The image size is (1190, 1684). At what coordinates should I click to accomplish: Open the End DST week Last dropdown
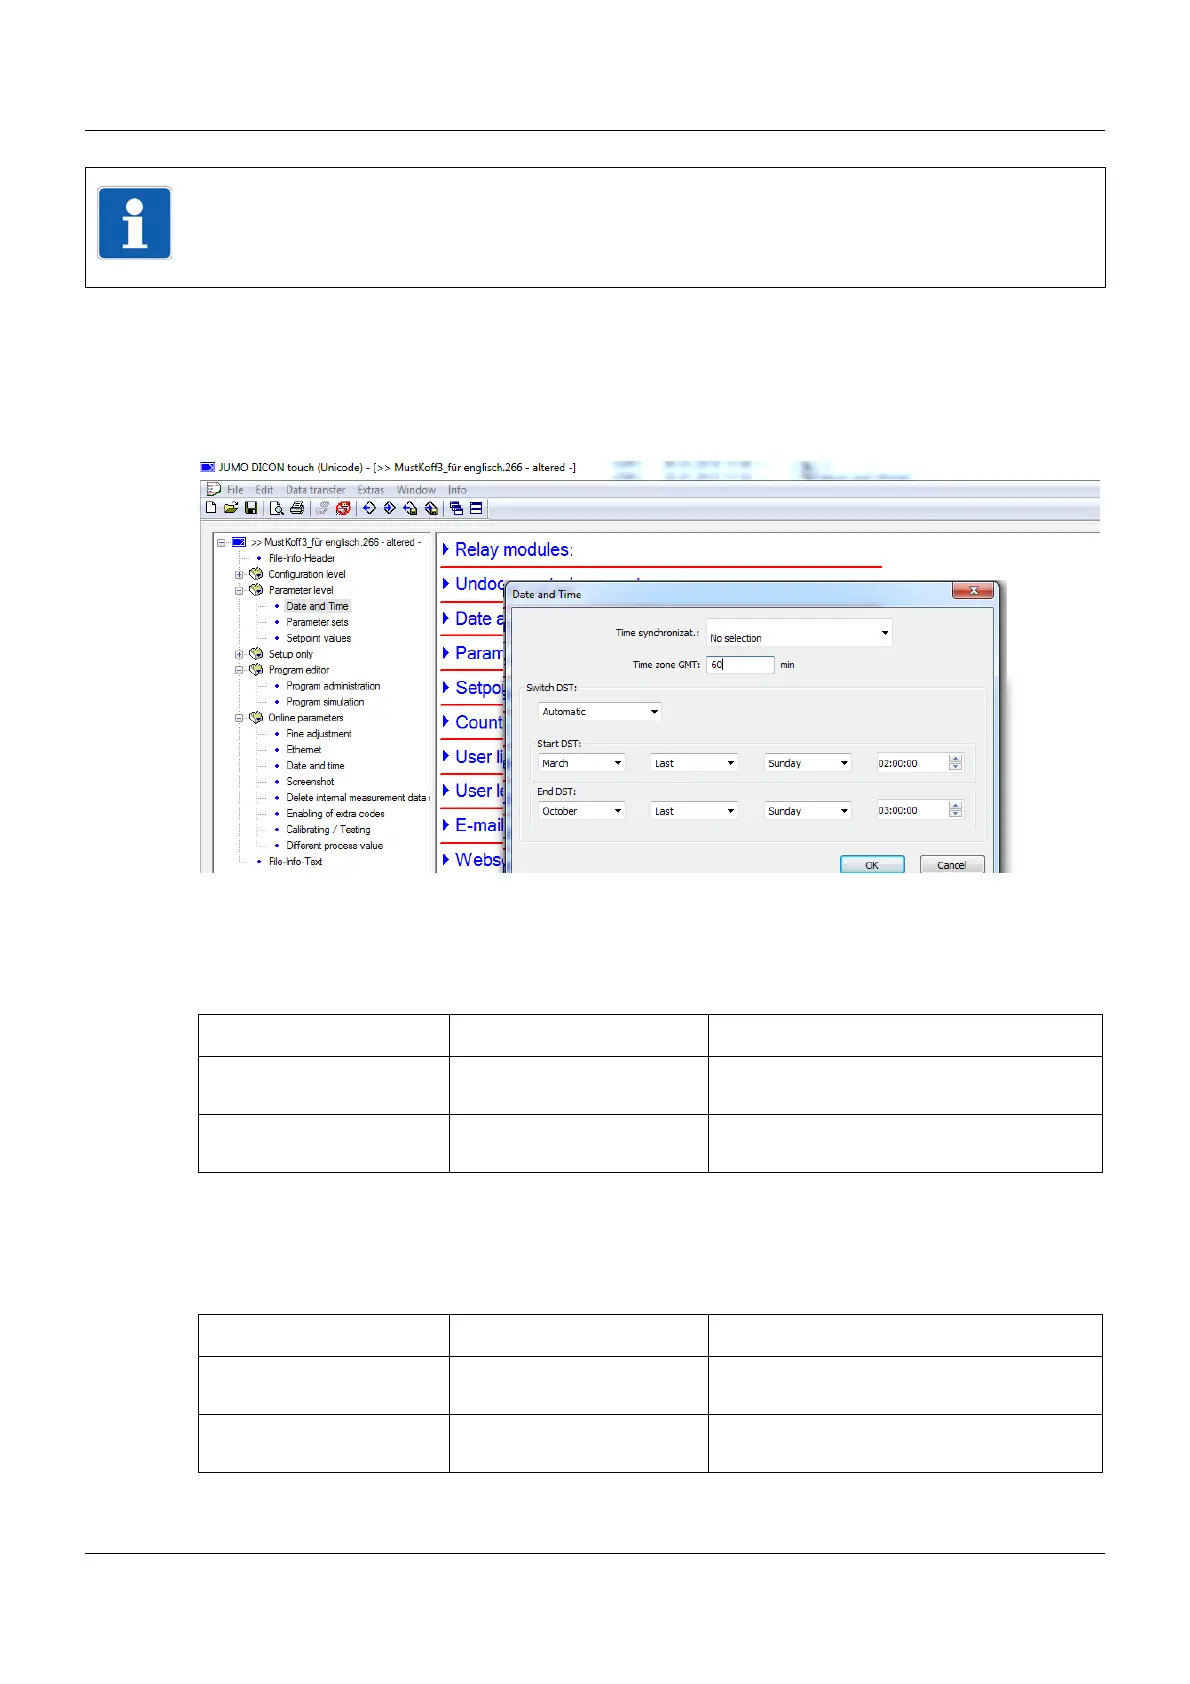(x=694, y=811)
